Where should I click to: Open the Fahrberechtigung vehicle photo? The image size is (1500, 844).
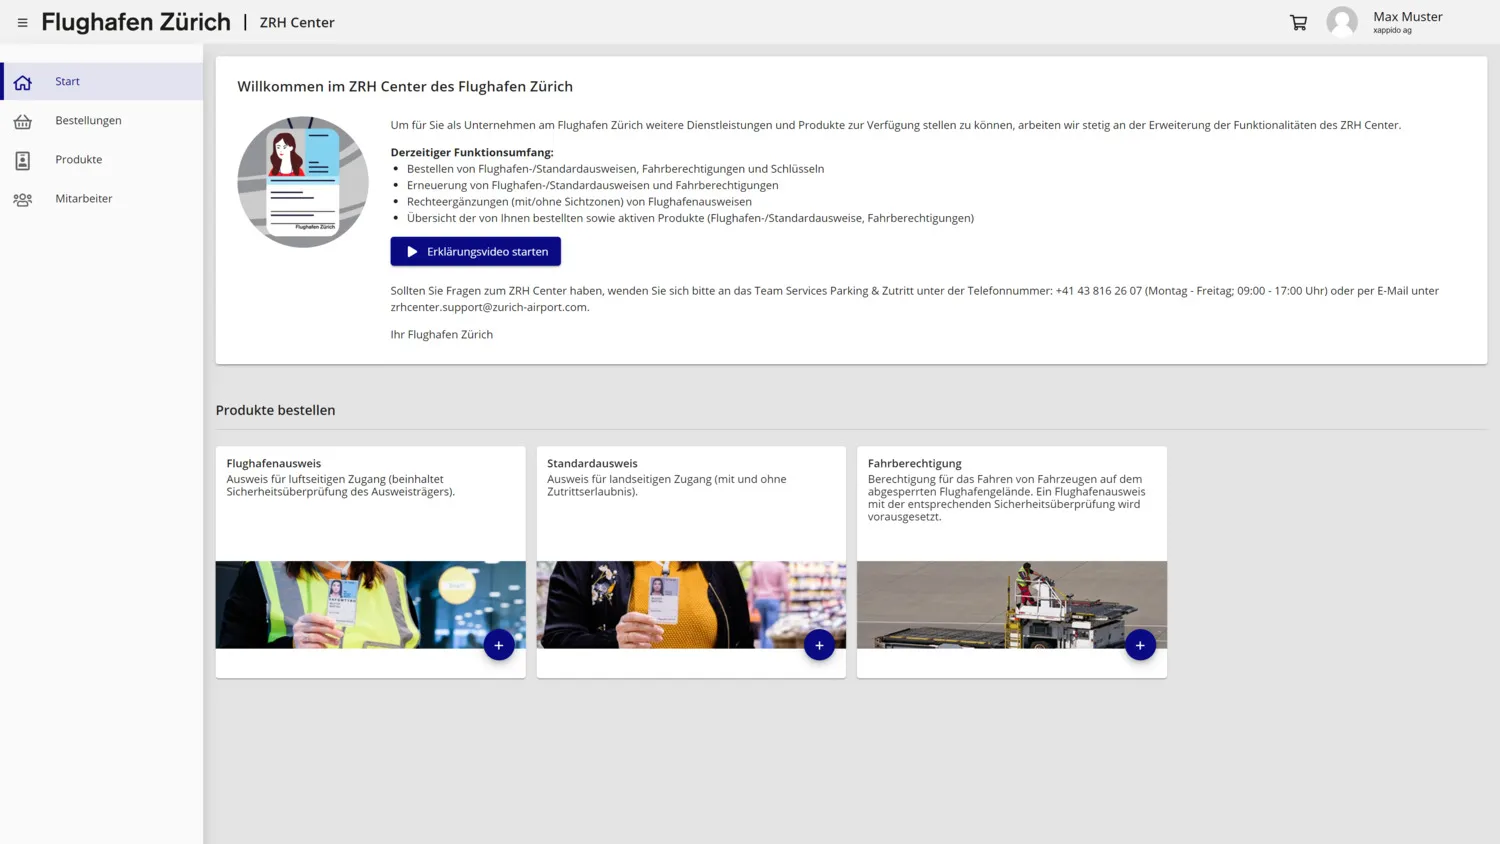click(x=1012, y=605)
